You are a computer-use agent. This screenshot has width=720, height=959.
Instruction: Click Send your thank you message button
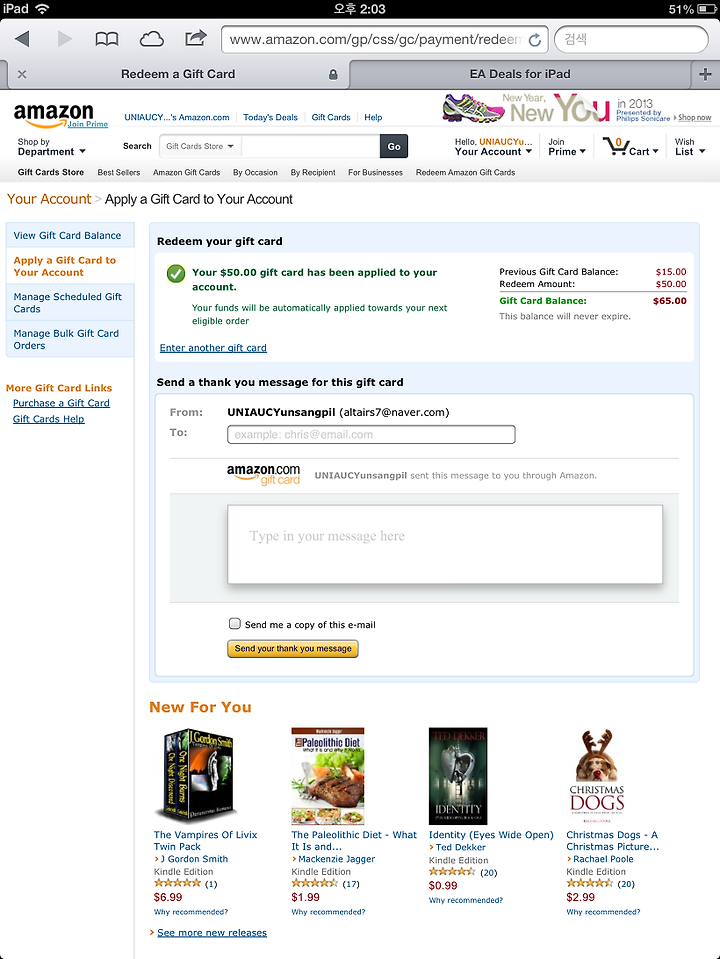click(x=292, y=649)
